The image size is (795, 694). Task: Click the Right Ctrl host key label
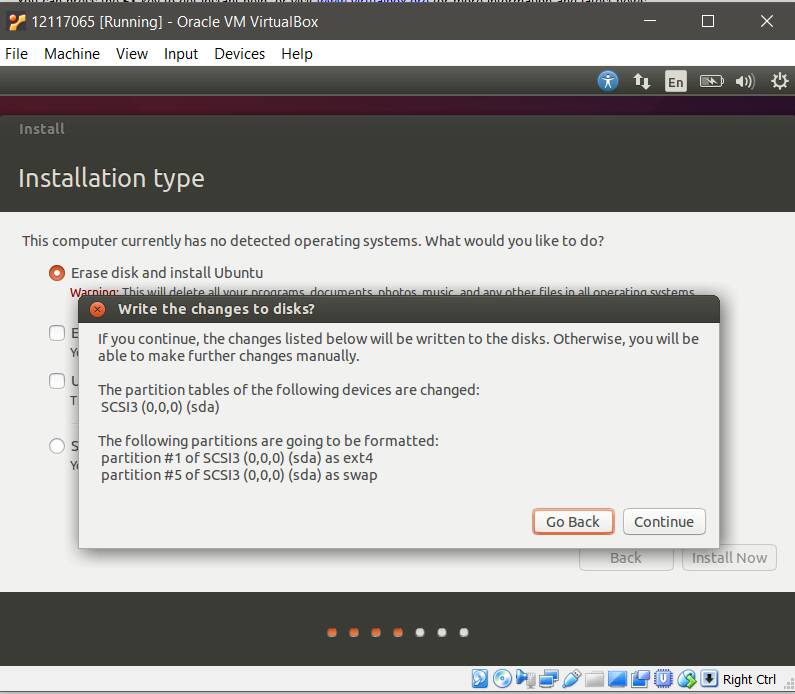coord(749,679)
